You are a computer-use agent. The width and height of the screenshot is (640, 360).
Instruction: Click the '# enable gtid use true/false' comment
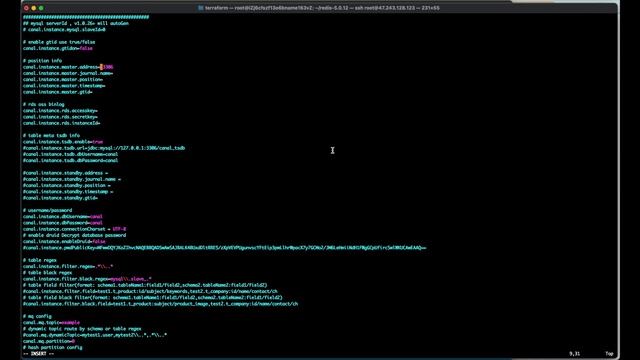point(59,42)
